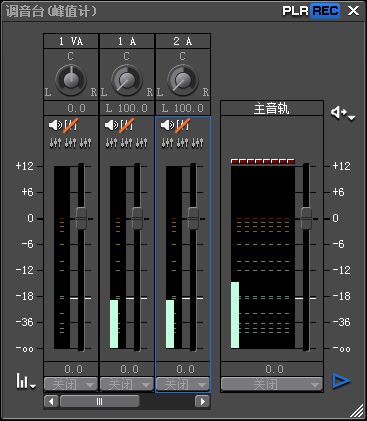Click the crossed-out bracket icon on track 1 VA
The width and height of the screenshot is (367, 421).
pos(71,125)
